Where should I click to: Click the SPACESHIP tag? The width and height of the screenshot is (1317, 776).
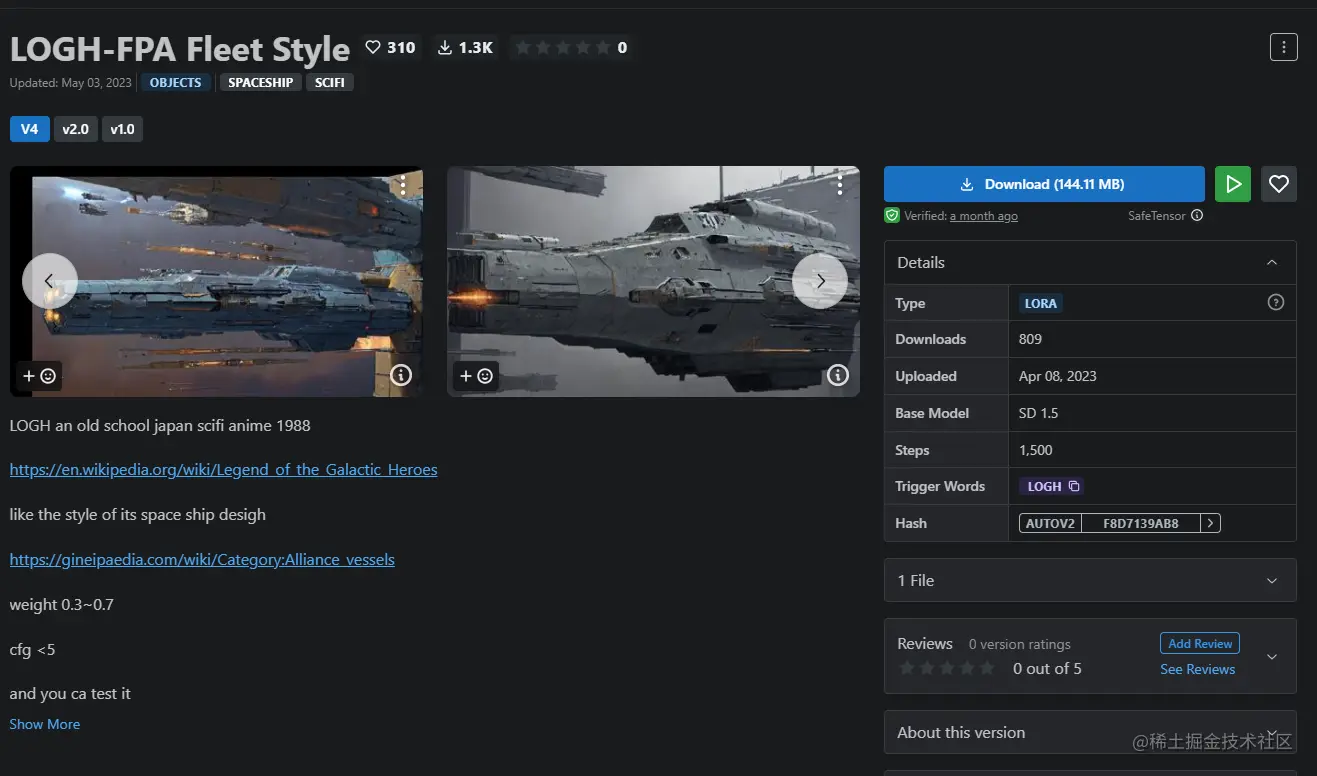coord(260,82)
